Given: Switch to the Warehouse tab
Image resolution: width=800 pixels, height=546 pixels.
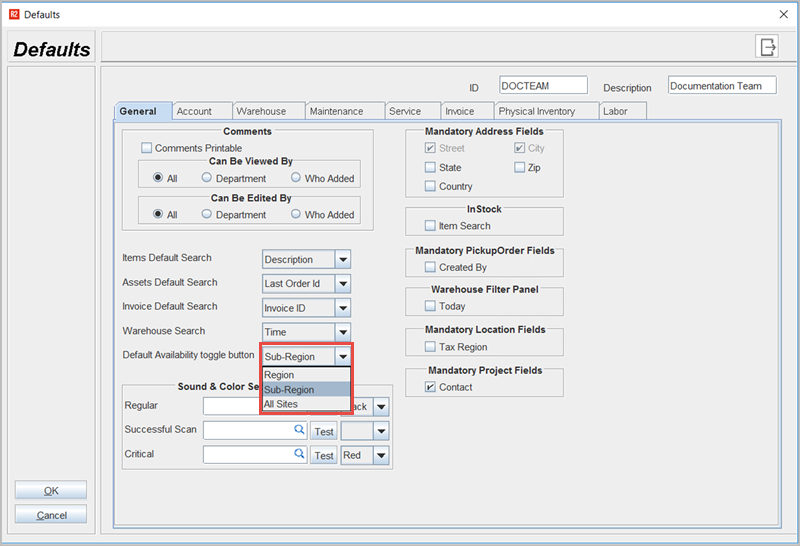Looking at the screenshot, I should (261, 111).
